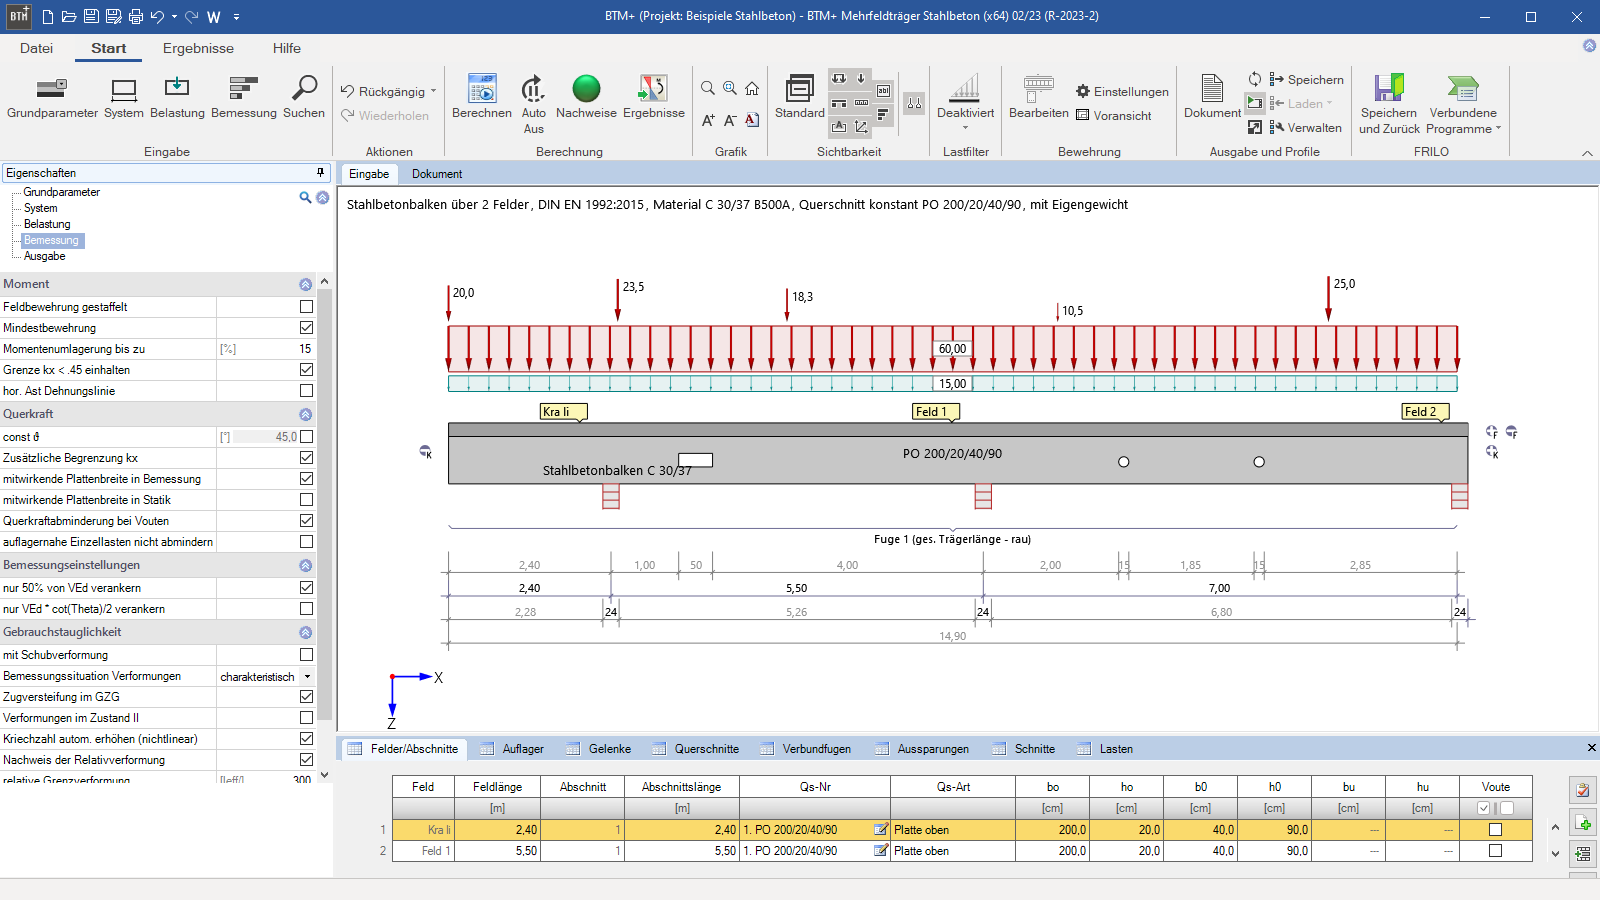This screenshot has width=1600, height=900.
Task: Click the print icon in title bar
Action: [x=136, y=17]
